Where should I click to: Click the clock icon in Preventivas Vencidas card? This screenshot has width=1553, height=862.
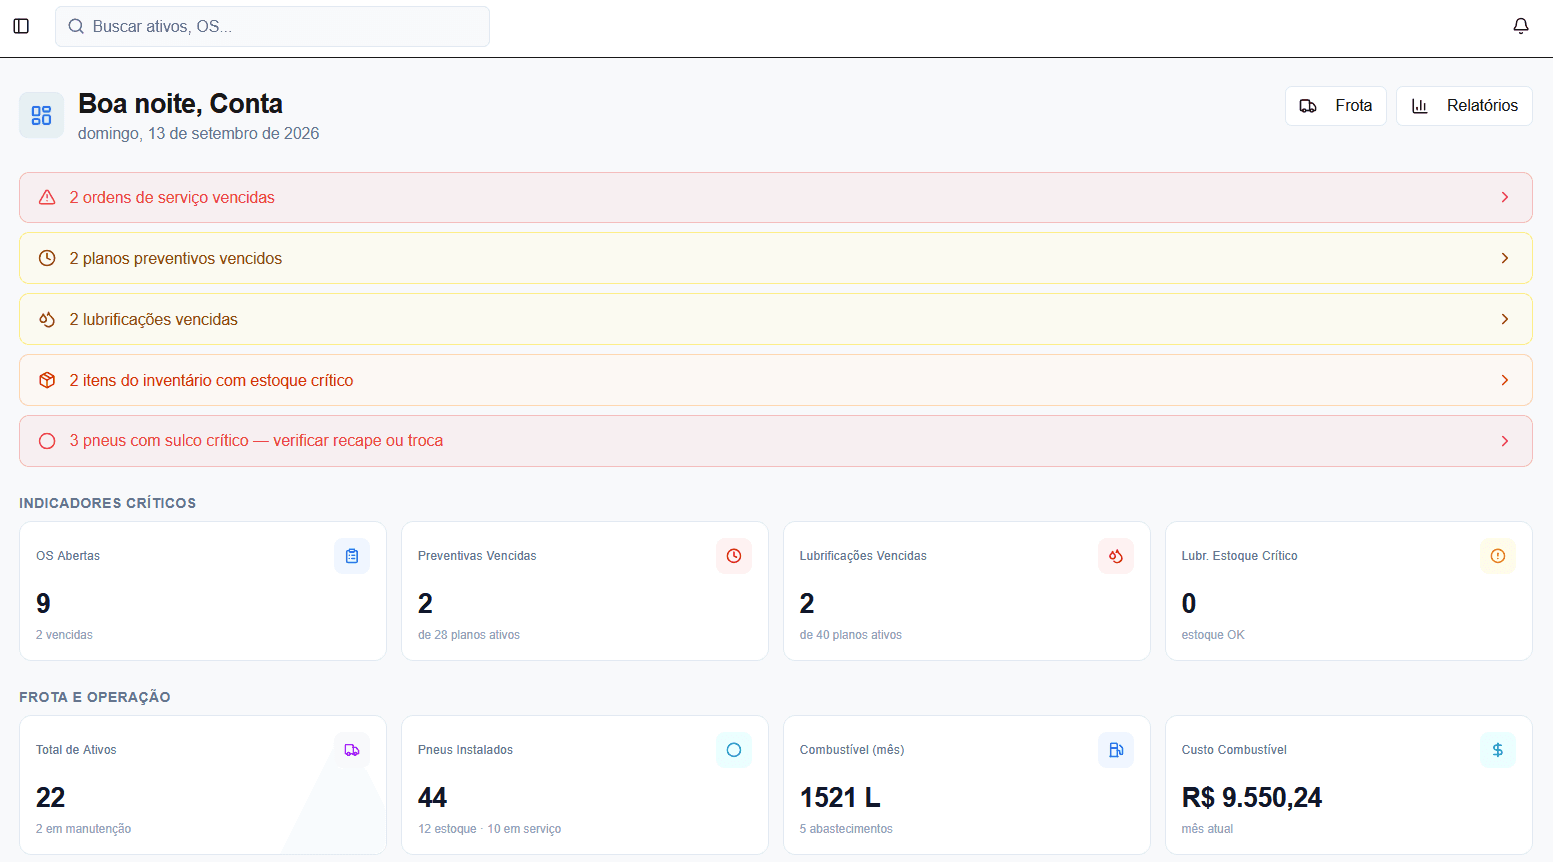(x=734, y=556)
